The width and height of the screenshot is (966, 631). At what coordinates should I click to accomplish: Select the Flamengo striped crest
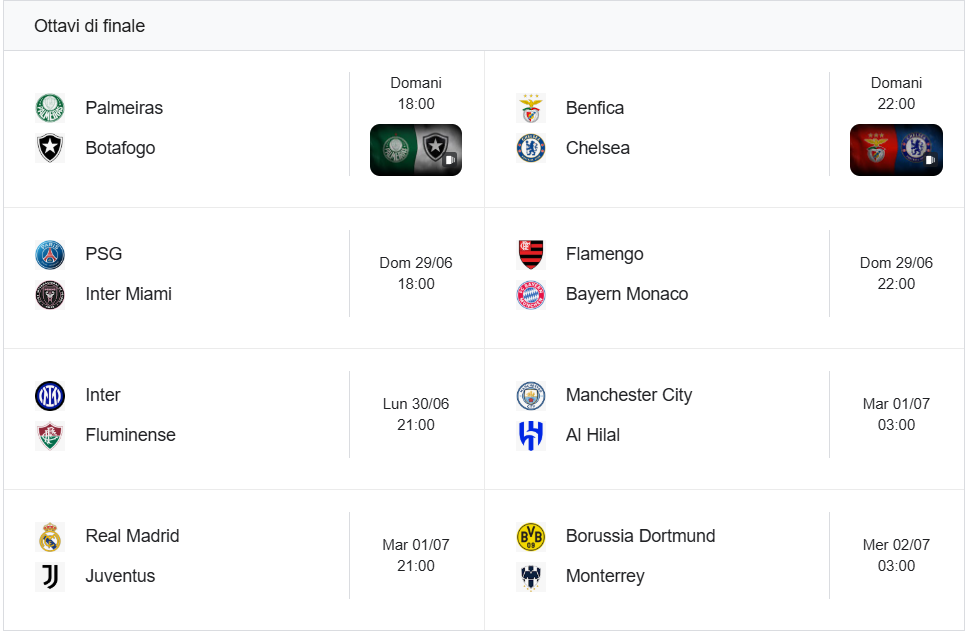tap(530, 254)
